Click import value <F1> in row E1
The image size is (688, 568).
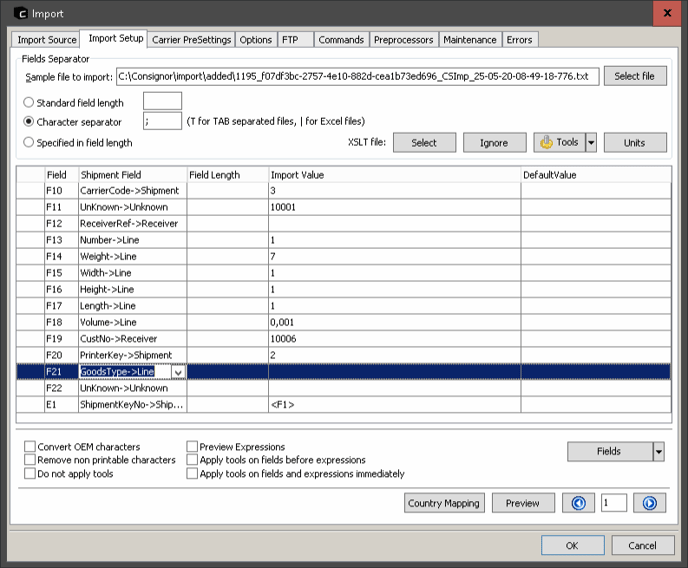coord(394,404)
